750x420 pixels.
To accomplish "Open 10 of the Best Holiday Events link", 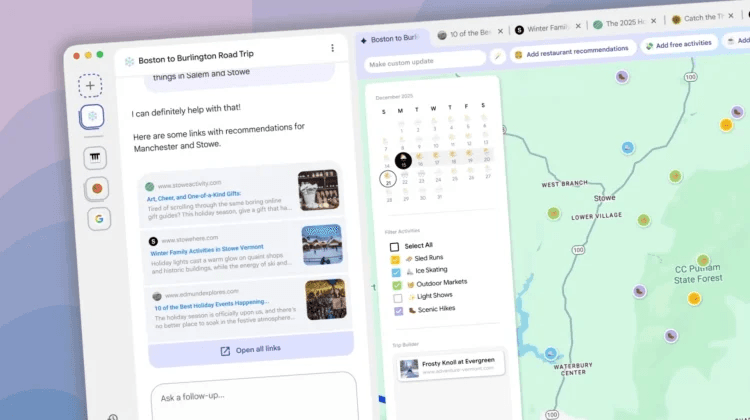I will [211, 304].
